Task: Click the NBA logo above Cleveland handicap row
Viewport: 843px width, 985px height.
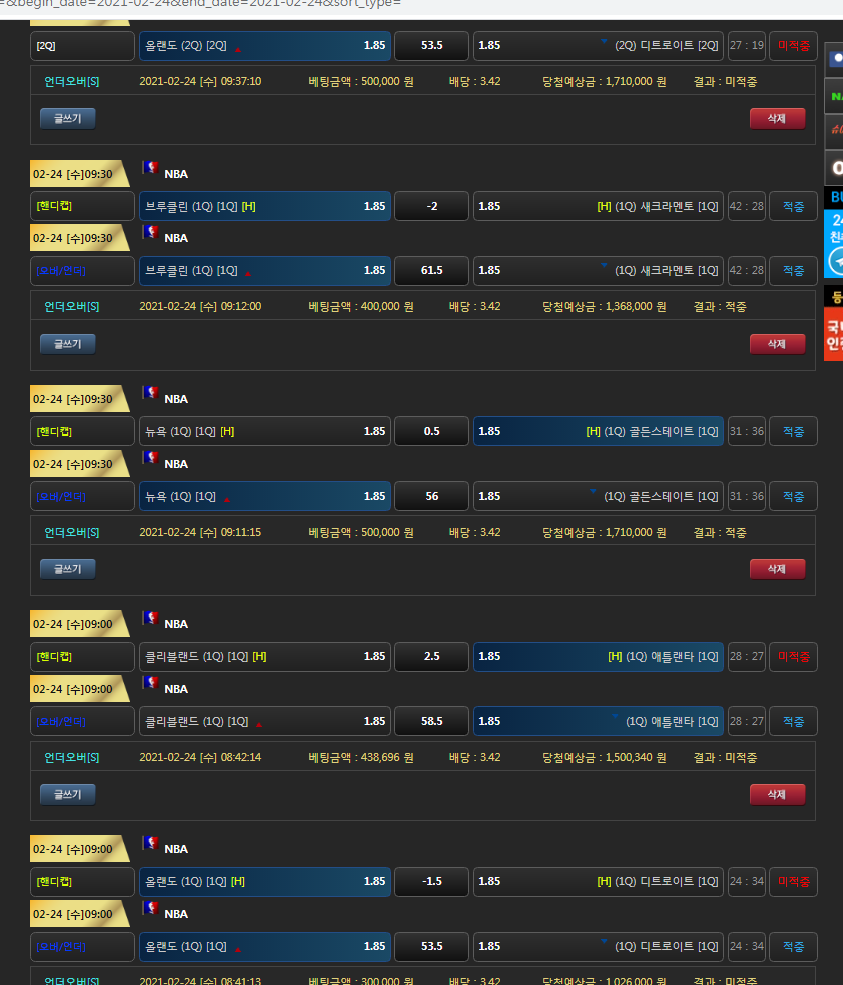Action: [151, 618]
